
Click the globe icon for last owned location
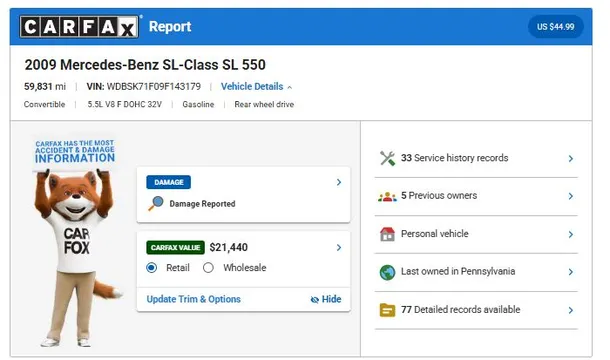point(387,272)
